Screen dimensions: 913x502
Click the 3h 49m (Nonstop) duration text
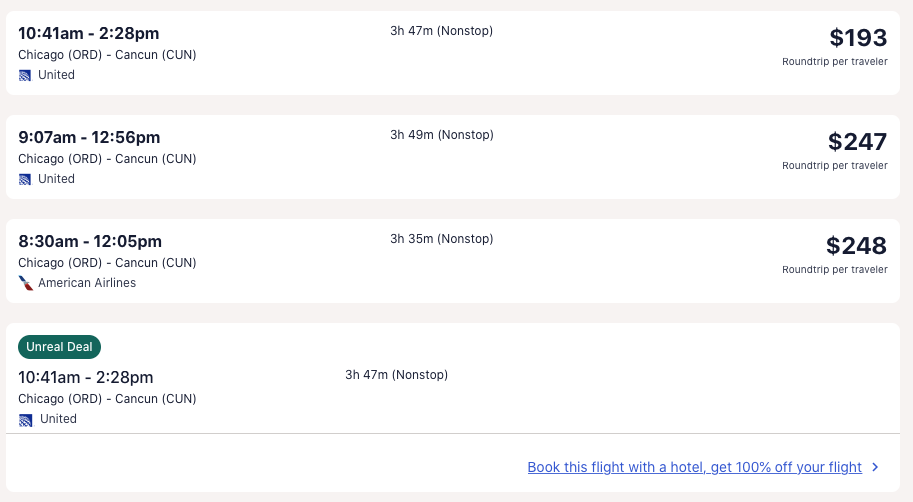click(441, 135)
